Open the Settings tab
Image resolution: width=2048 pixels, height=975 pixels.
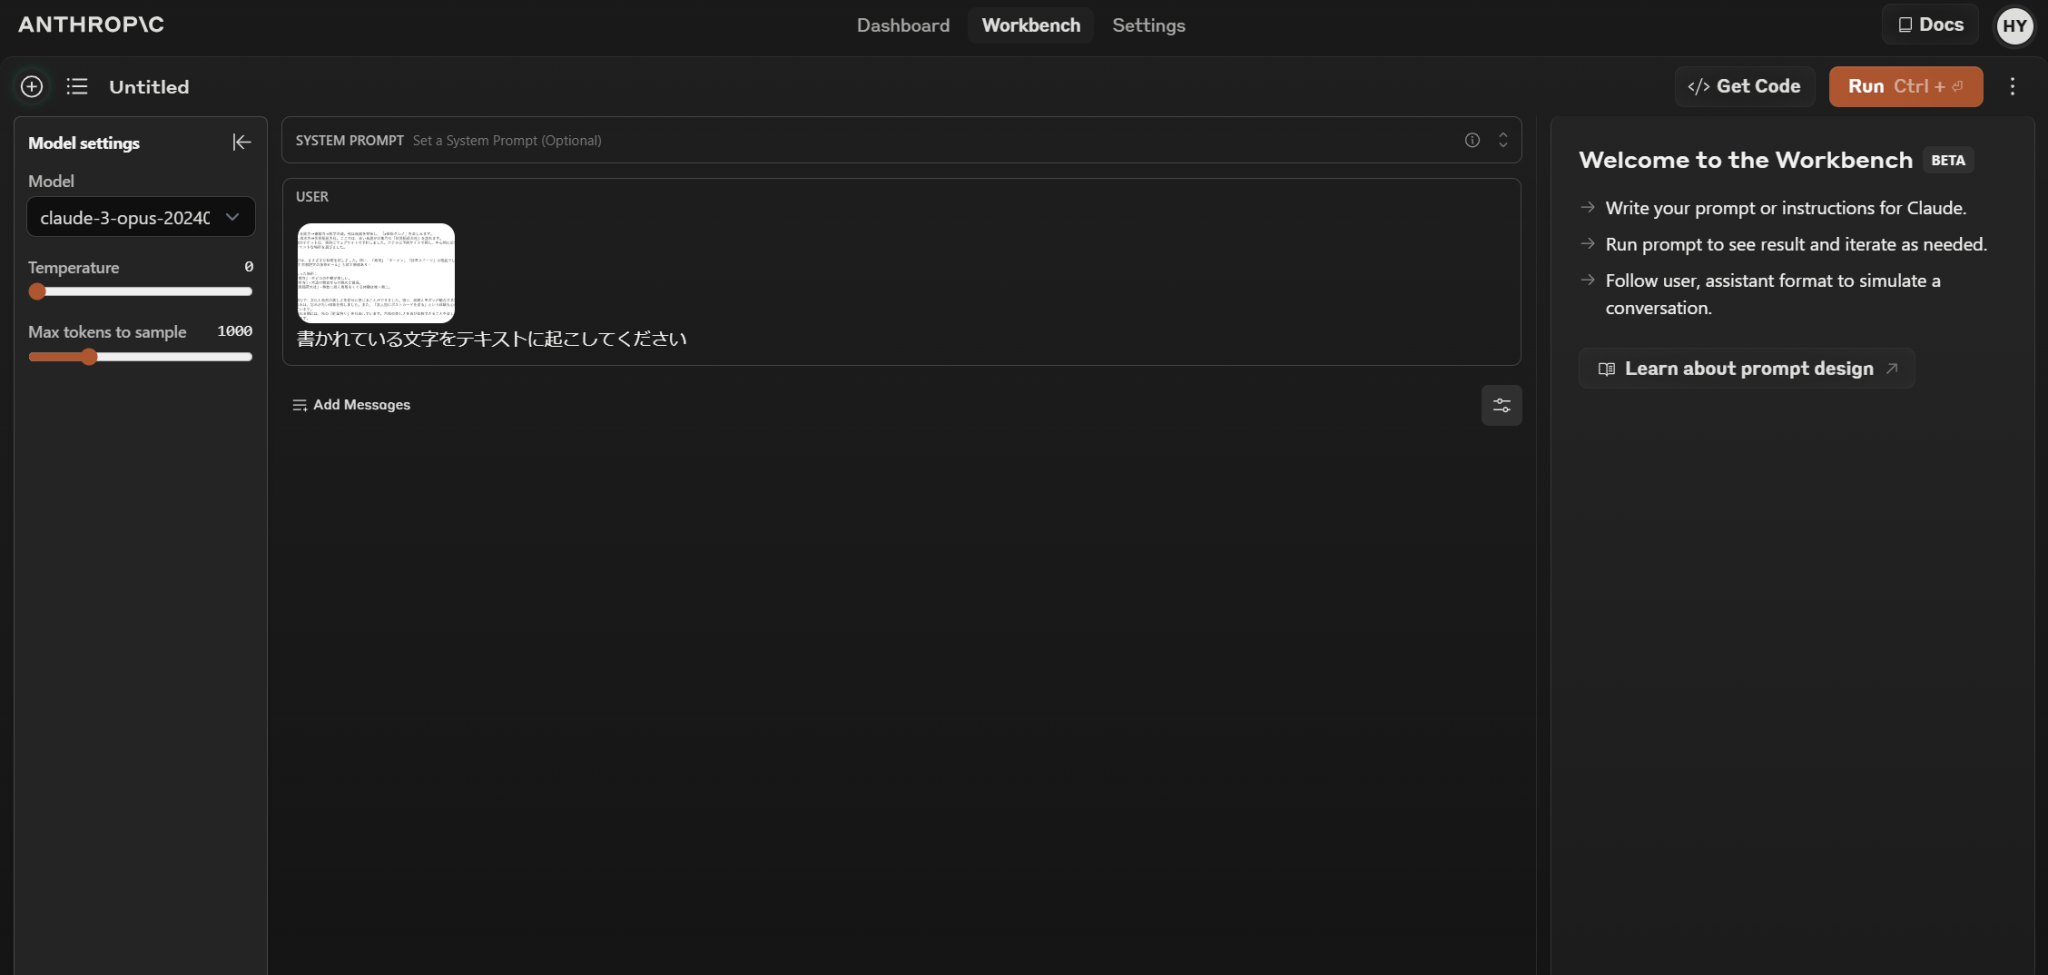(1148, 25)
